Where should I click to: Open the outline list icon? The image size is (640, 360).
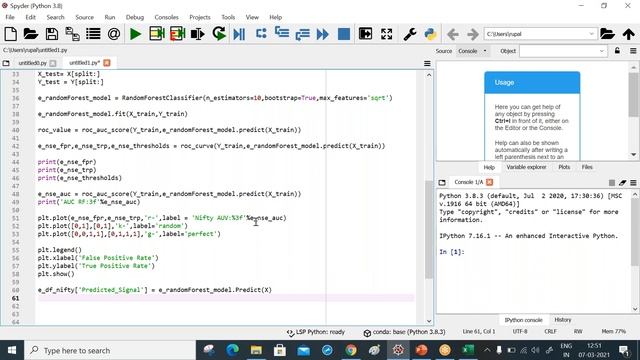(x=93, y=34)
